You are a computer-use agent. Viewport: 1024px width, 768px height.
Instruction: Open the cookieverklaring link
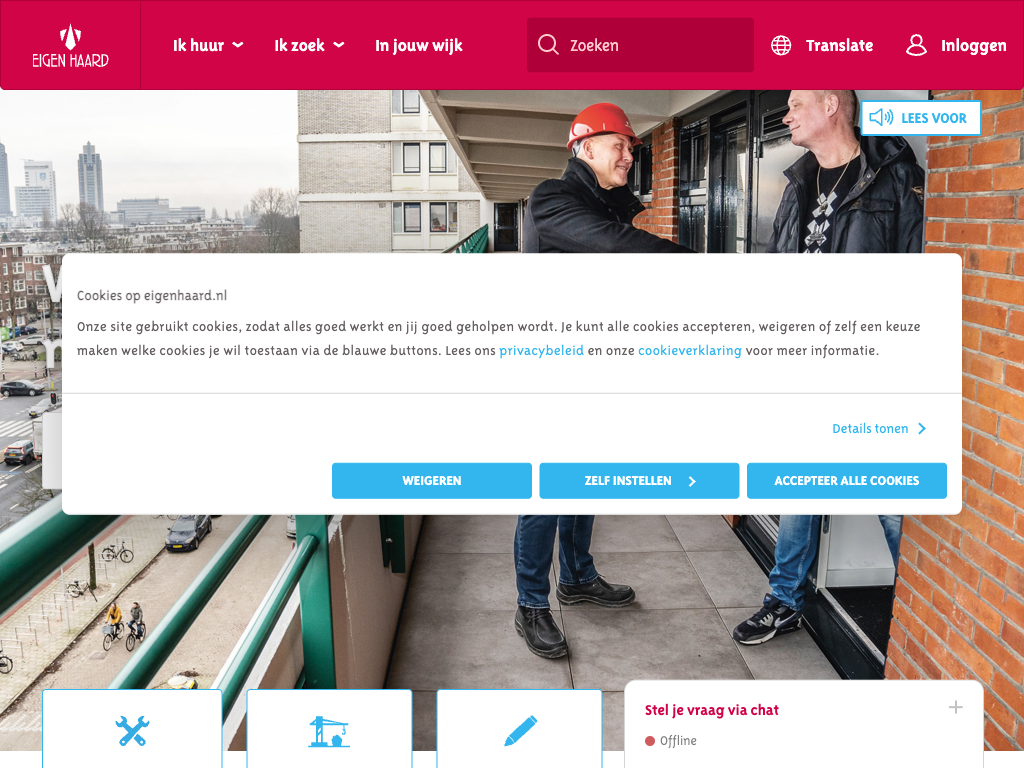tap(690, 351)
